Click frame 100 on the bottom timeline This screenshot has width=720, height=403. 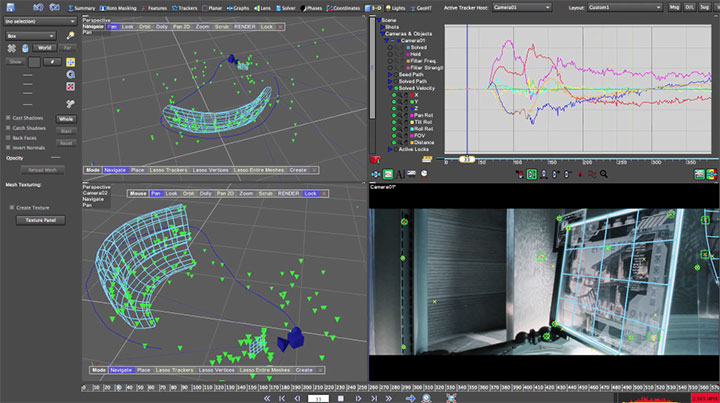point(197,388)
